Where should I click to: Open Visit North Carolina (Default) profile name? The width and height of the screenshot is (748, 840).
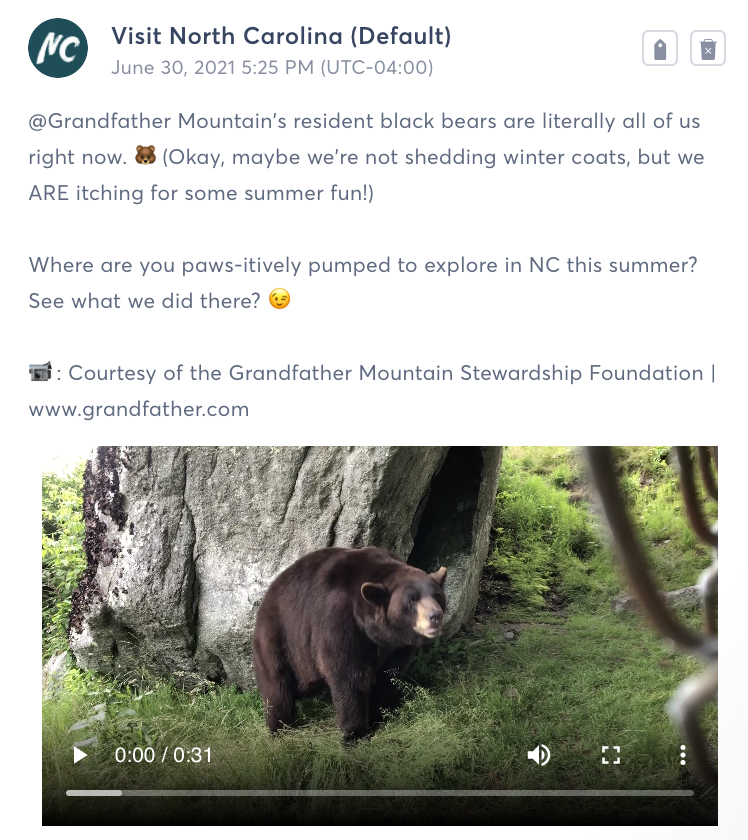pyautogui.click(x=281, y=36)
